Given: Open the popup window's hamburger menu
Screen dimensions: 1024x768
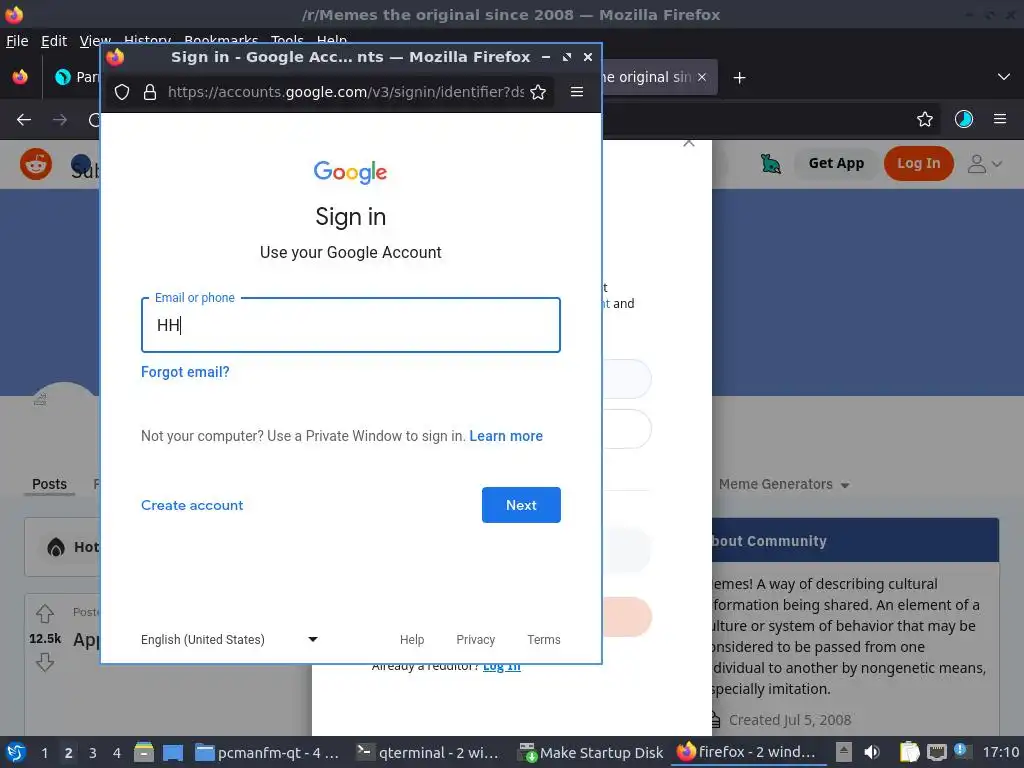Looking at the screenshot, I should [577, 92].
